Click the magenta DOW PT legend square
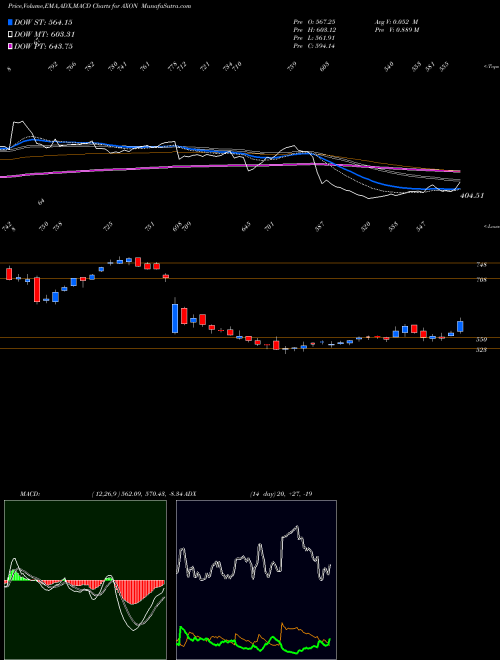The image size is (500, 660). point(10,46)
